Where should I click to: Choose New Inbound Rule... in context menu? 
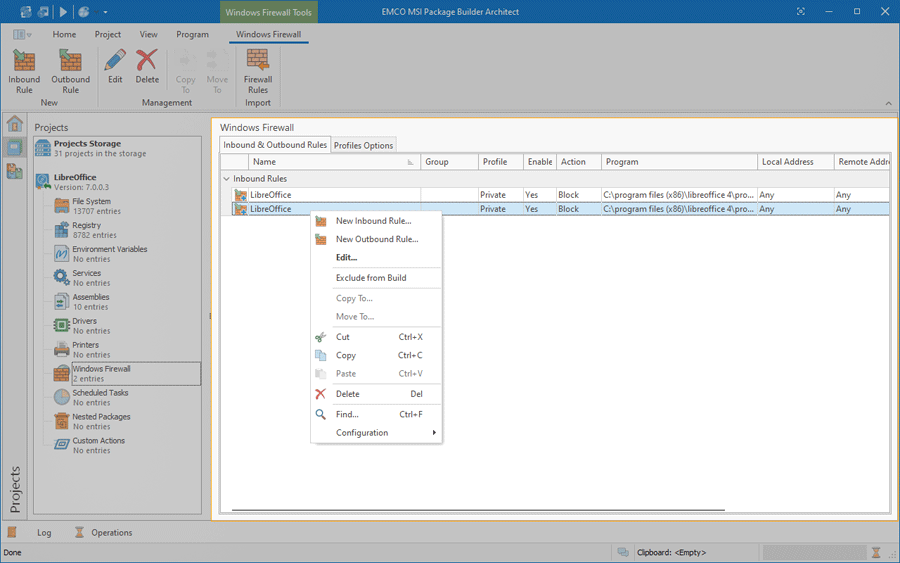pos(376,221)
